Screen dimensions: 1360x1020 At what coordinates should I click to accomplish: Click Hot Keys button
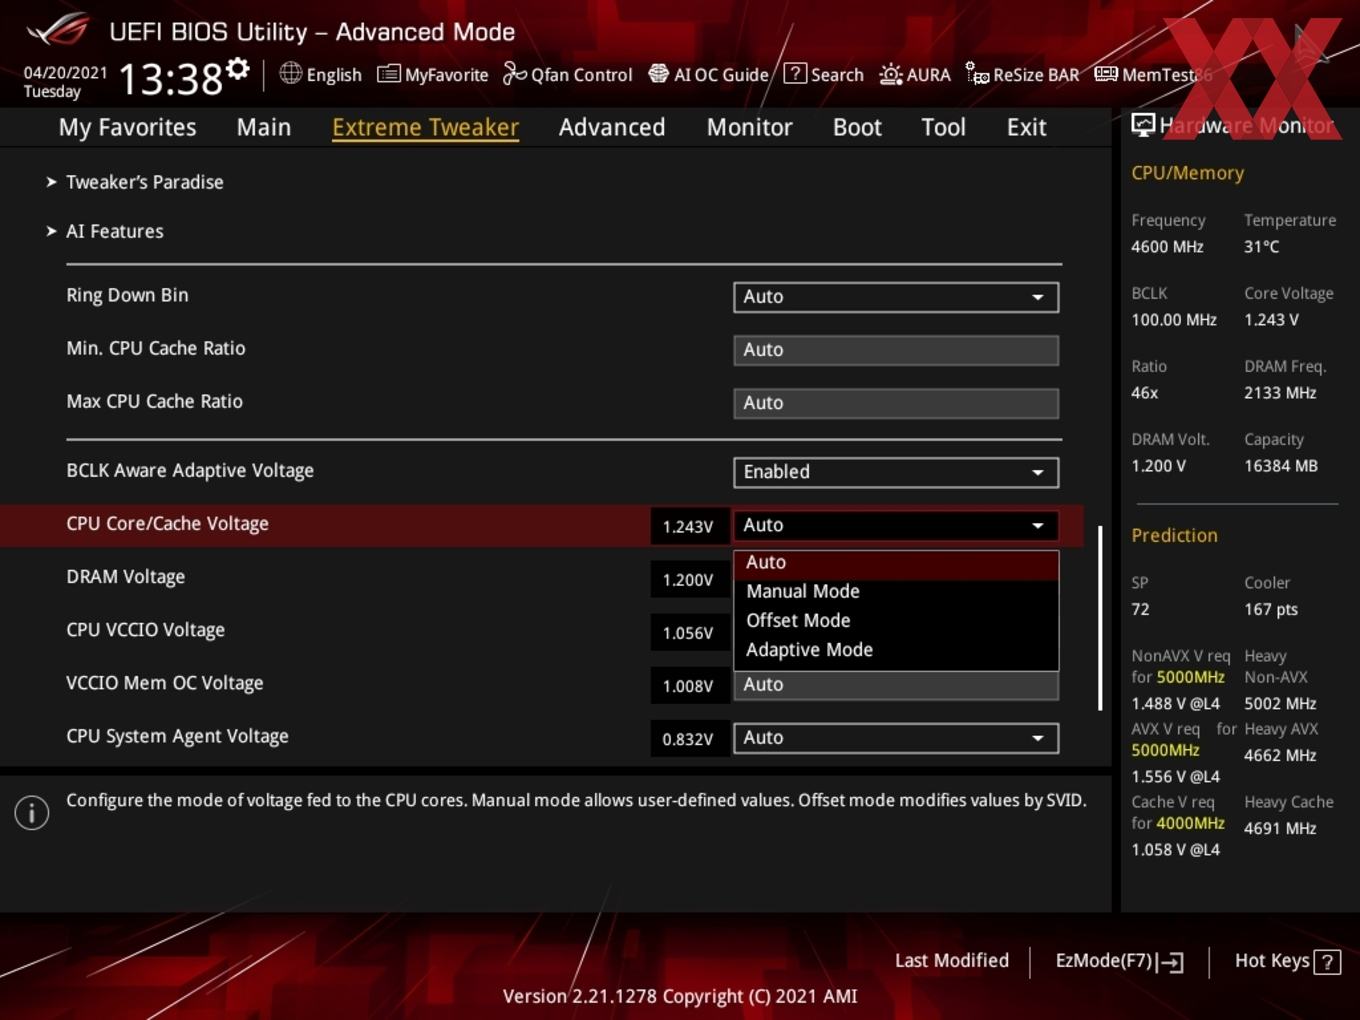click(1287, 961)
